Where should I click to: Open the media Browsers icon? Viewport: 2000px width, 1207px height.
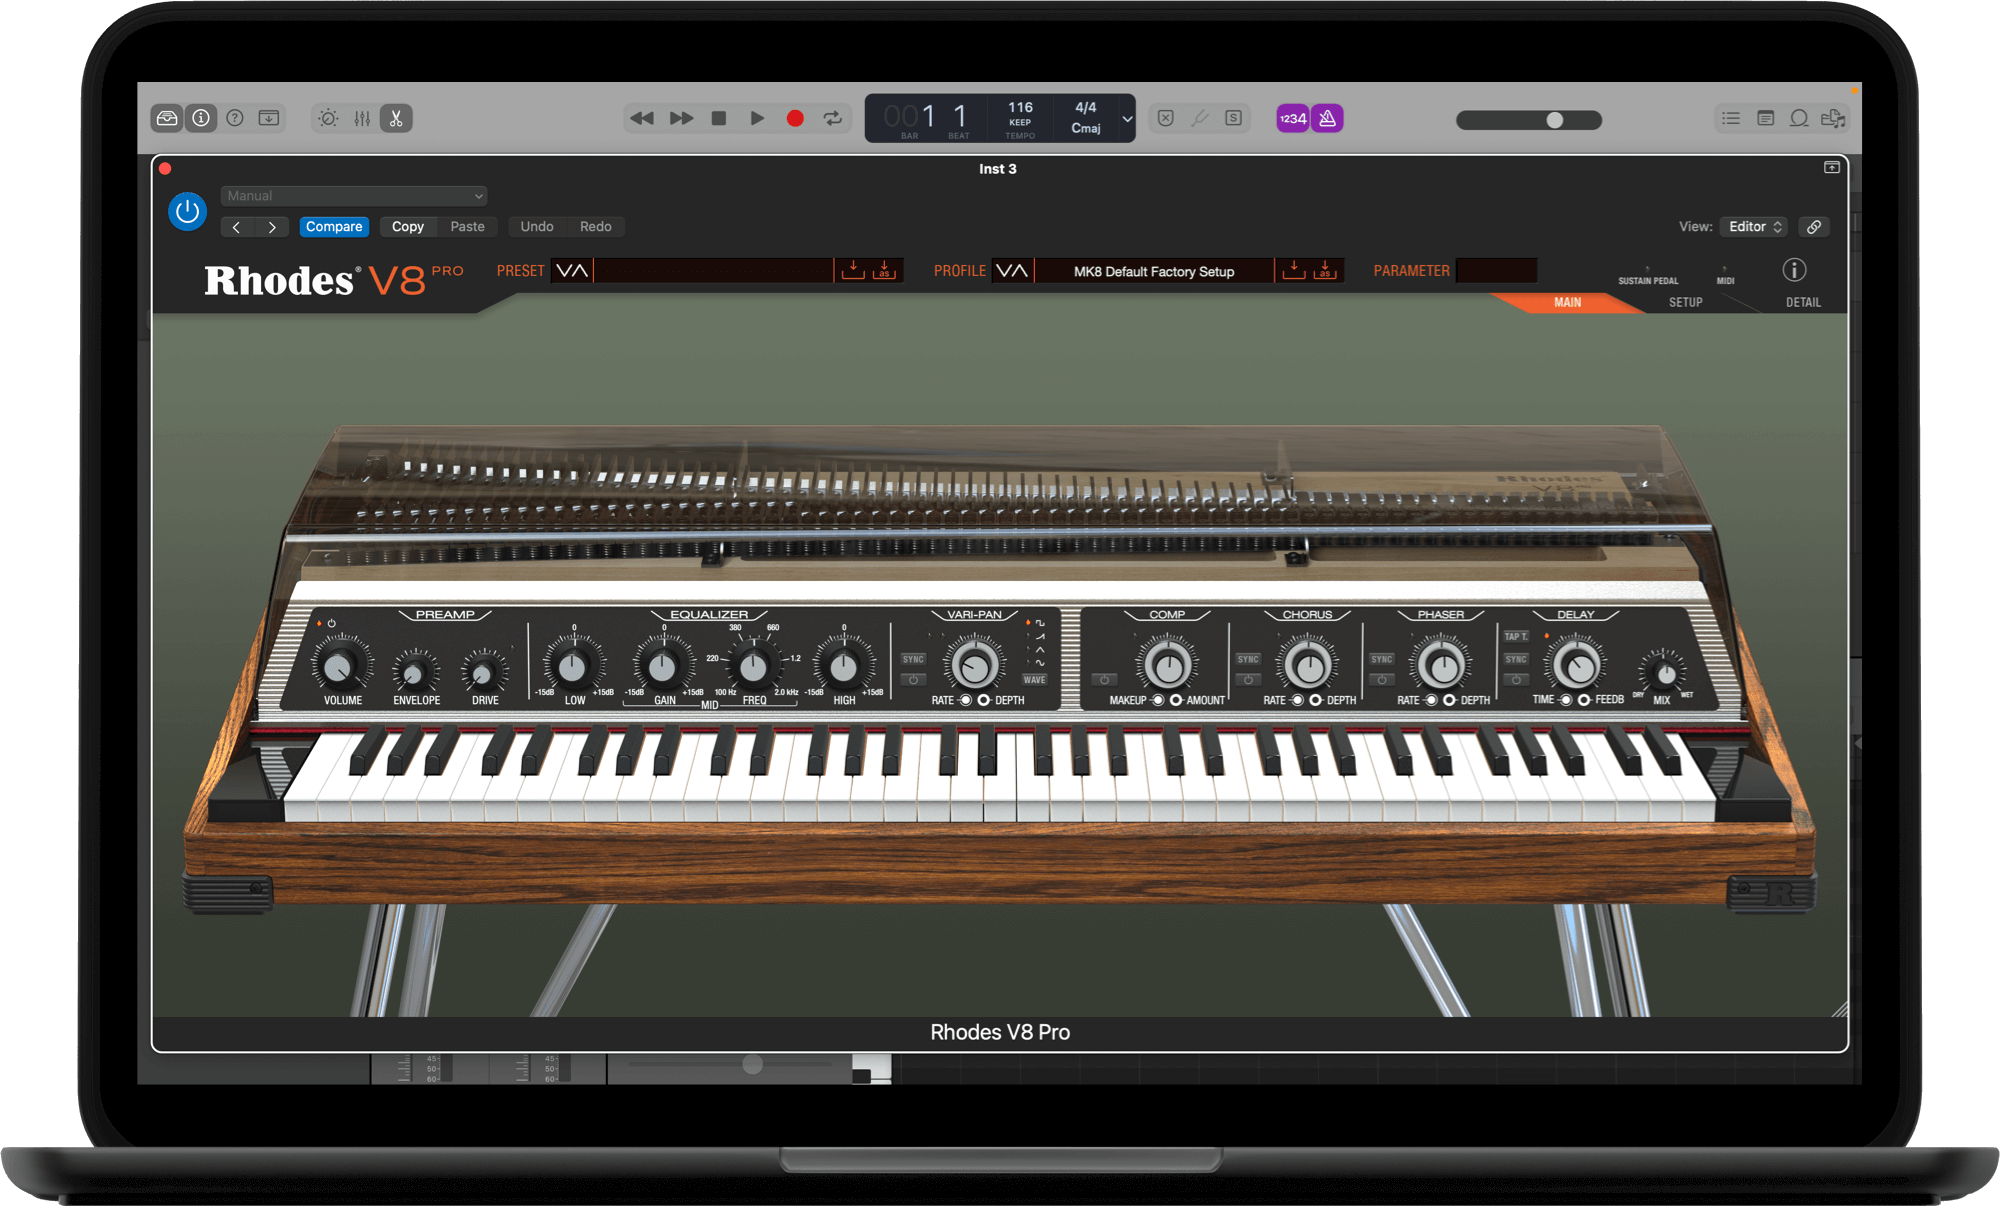pos(1833,118)
